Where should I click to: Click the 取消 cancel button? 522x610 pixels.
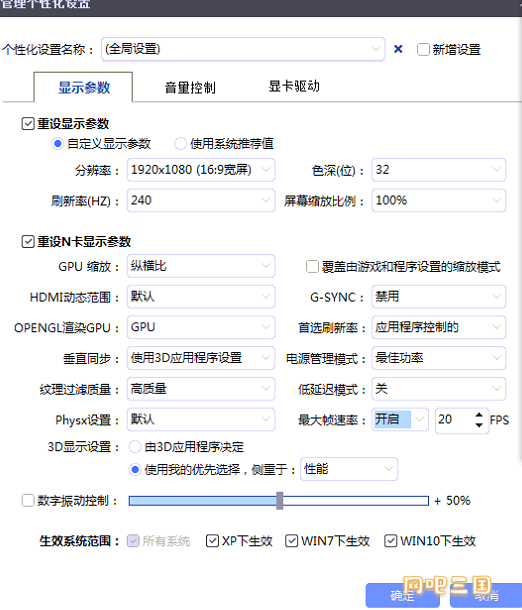tap(486, 595)
